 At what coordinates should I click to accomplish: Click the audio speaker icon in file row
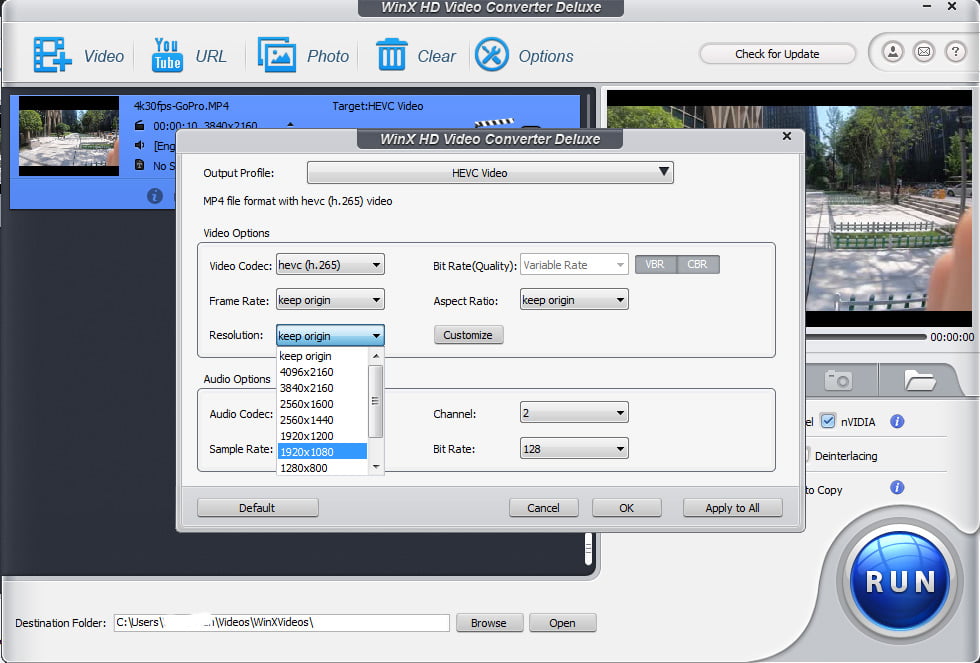click(x=140, y=145)
